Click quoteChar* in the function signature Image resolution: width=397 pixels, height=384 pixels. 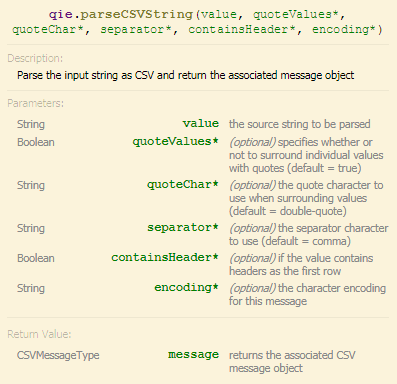coord(48,30)
